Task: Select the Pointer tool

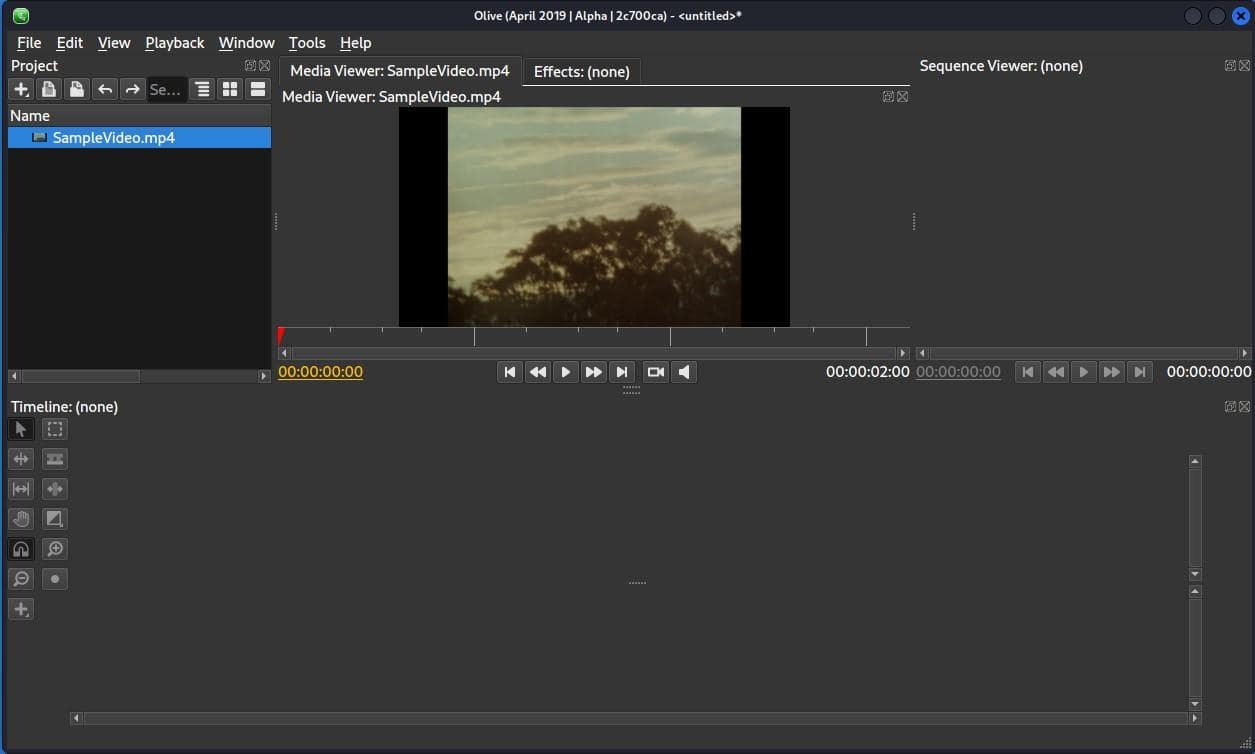Action: 21,429
